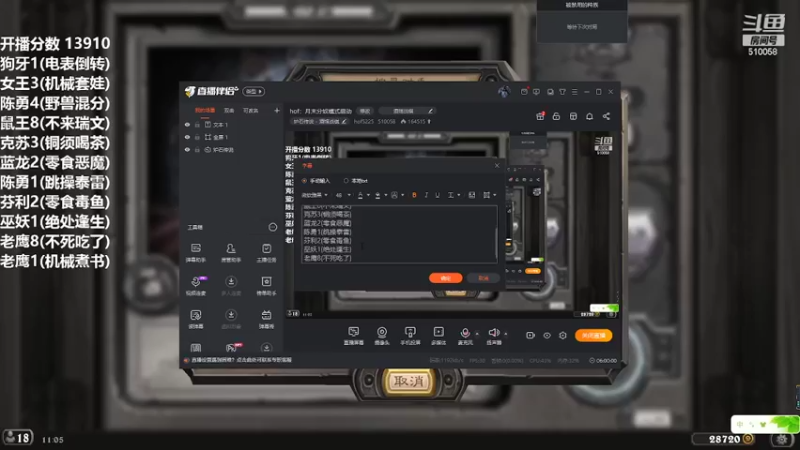Cancel the subtitle dialog with 取消
This screenshot has height=450, width=800.
[483, 278]
